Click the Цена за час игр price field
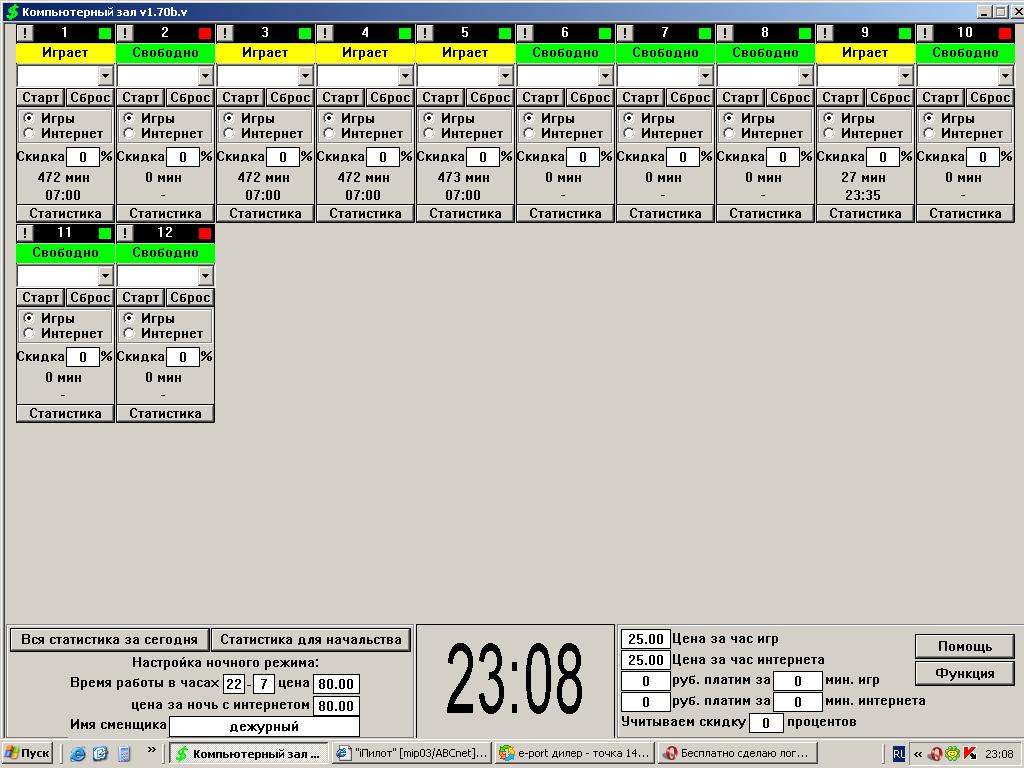 pyautogui.click(x=646, y=639)
